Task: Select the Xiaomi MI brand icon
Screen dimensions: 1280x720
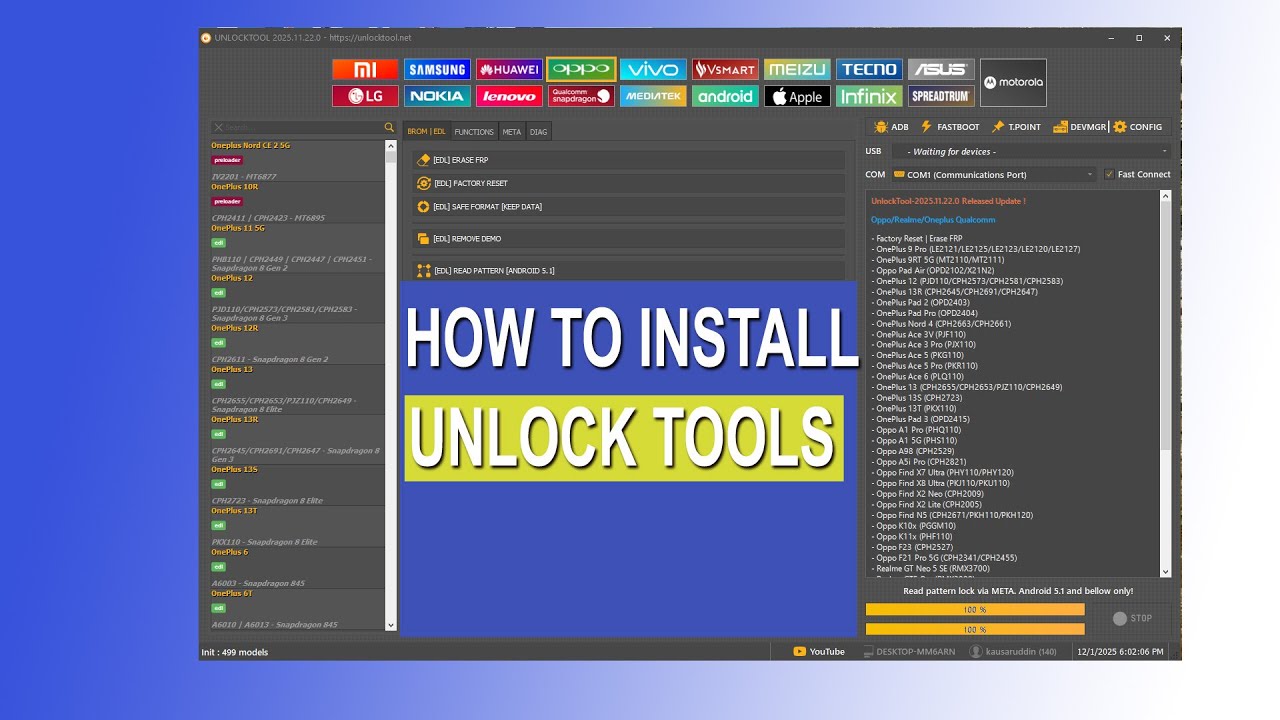Action: pos(365,69)
